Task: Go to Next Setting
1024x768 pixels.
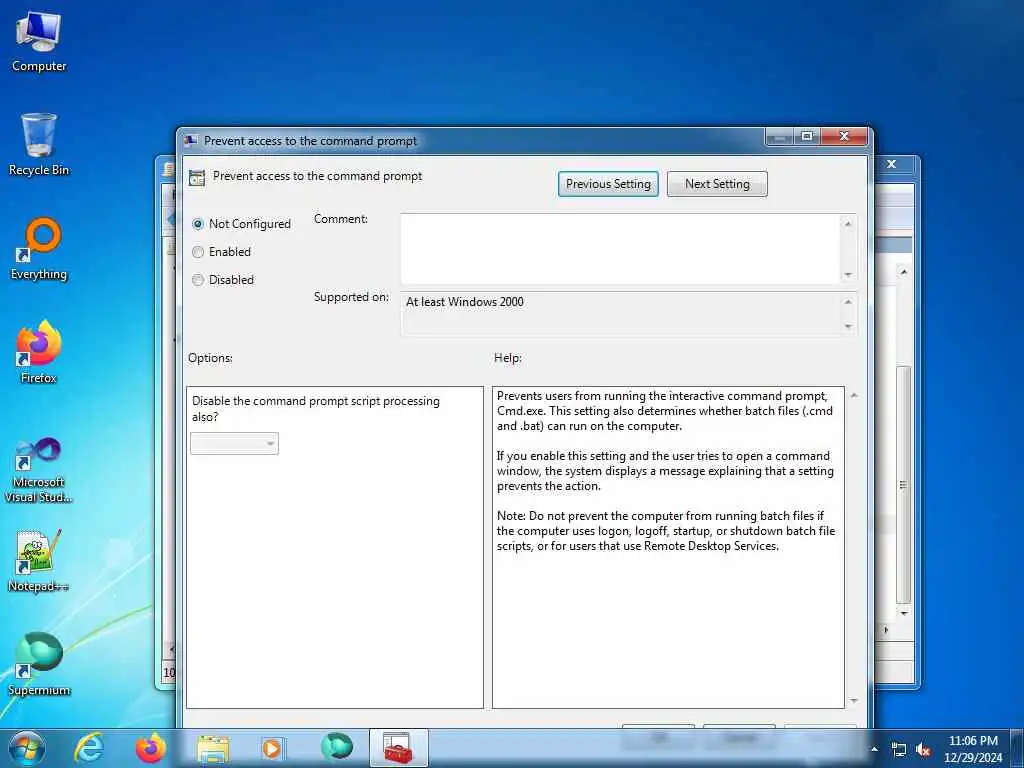Action: [717, 184]
